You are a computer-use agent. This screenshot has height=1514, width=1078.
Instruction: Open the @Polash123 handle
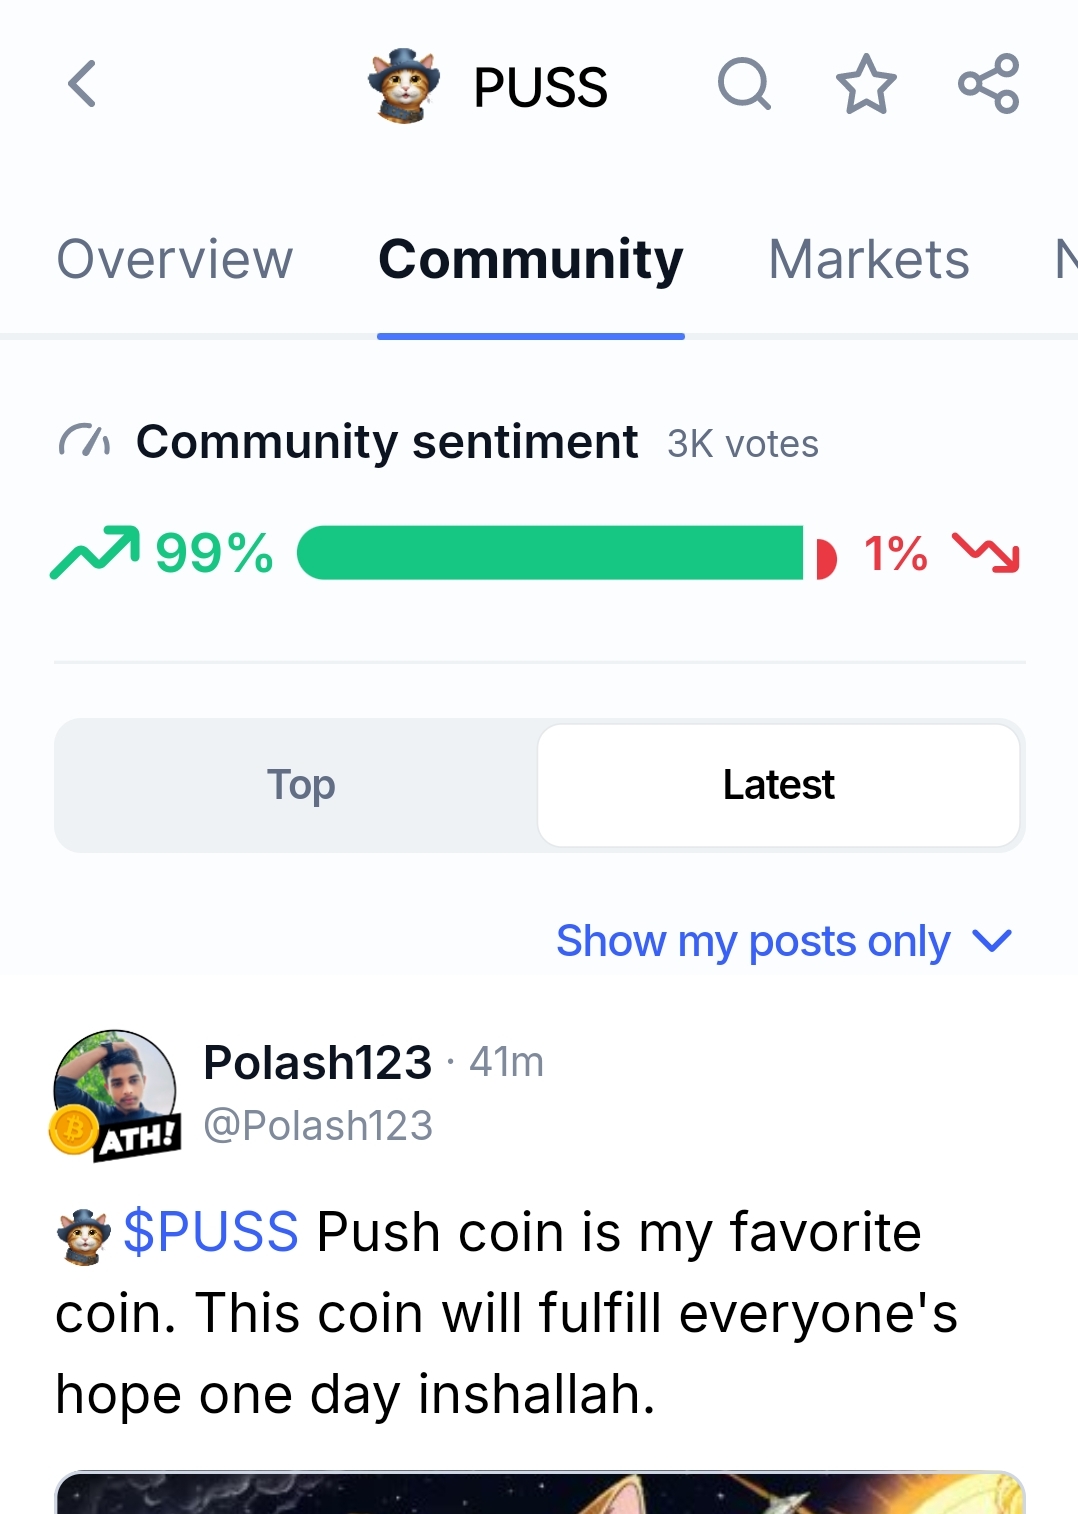coord(318,1126)
